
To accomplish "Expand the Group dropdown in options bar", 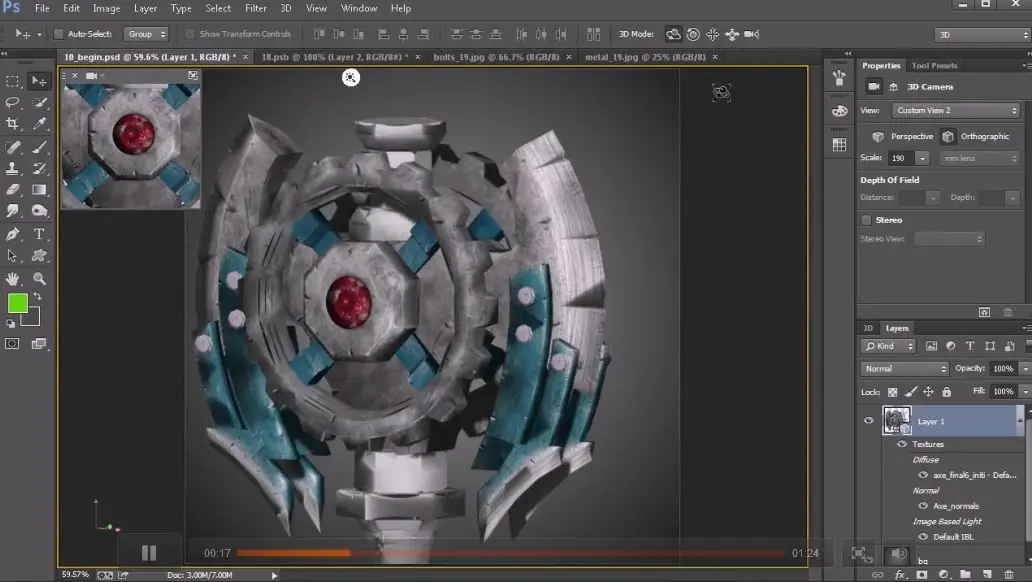I will pos(146,34).
